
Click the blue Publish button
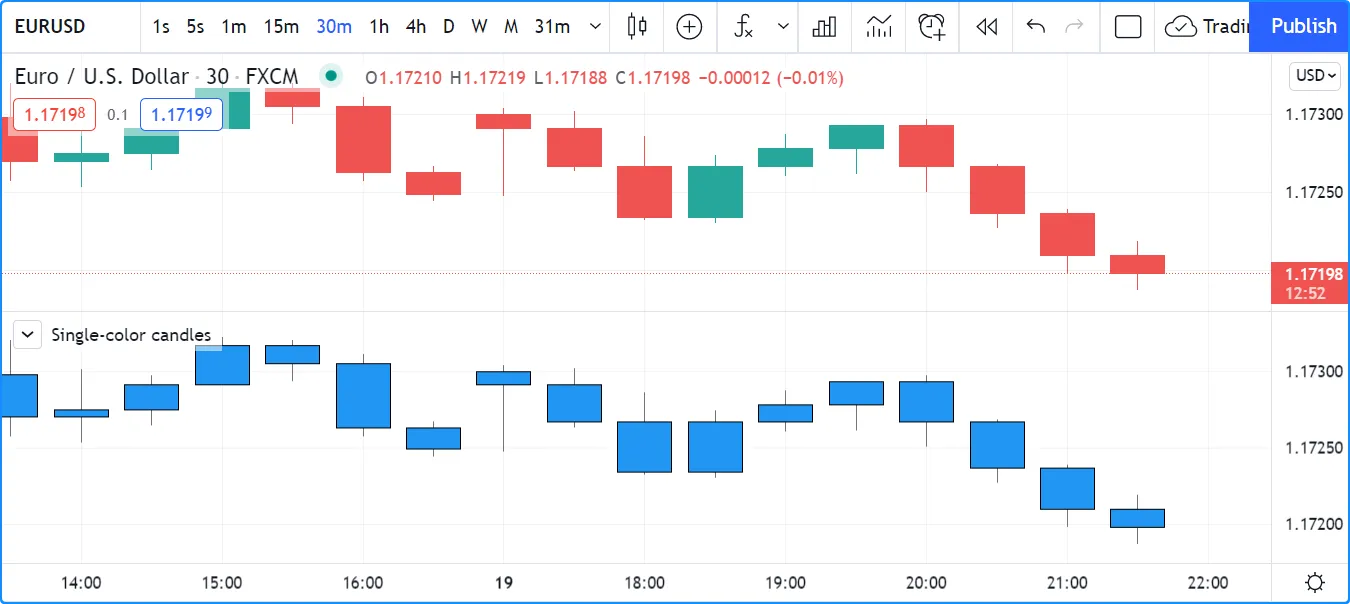pyautogui.click(x=1303, y=27)
